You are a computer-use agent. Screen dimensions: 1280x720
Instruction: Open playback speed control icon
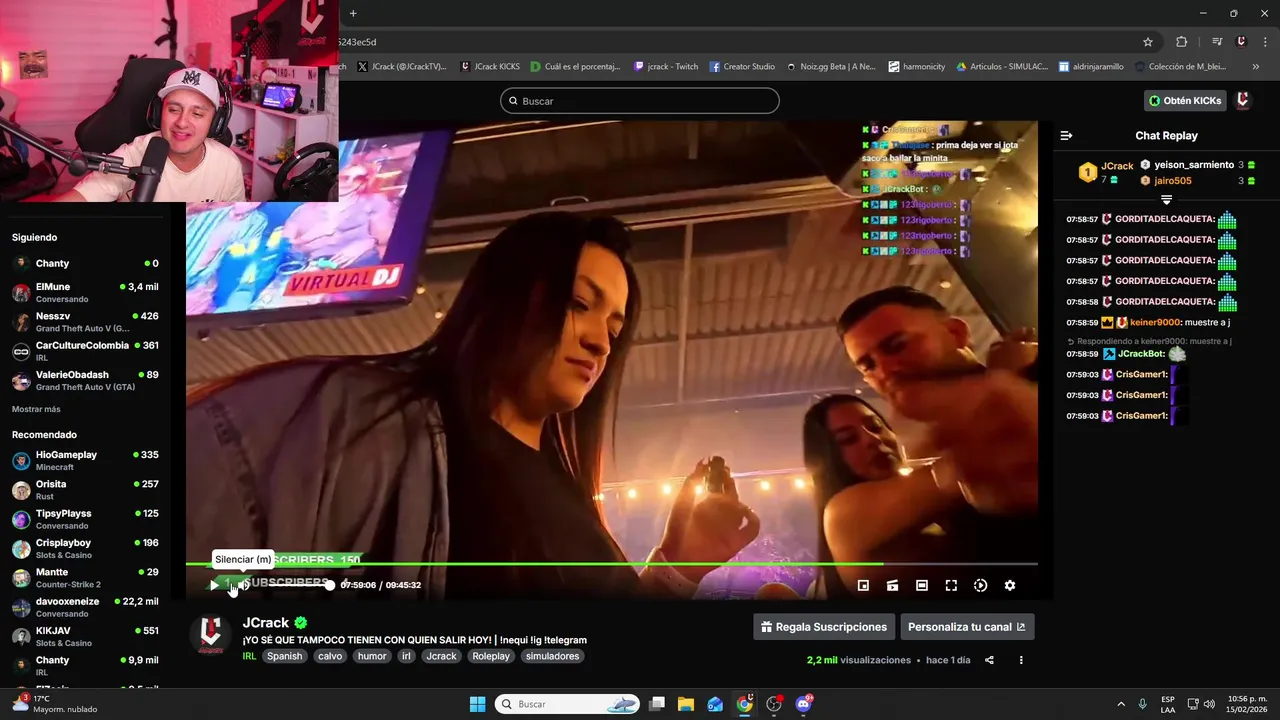click(980, 585)
